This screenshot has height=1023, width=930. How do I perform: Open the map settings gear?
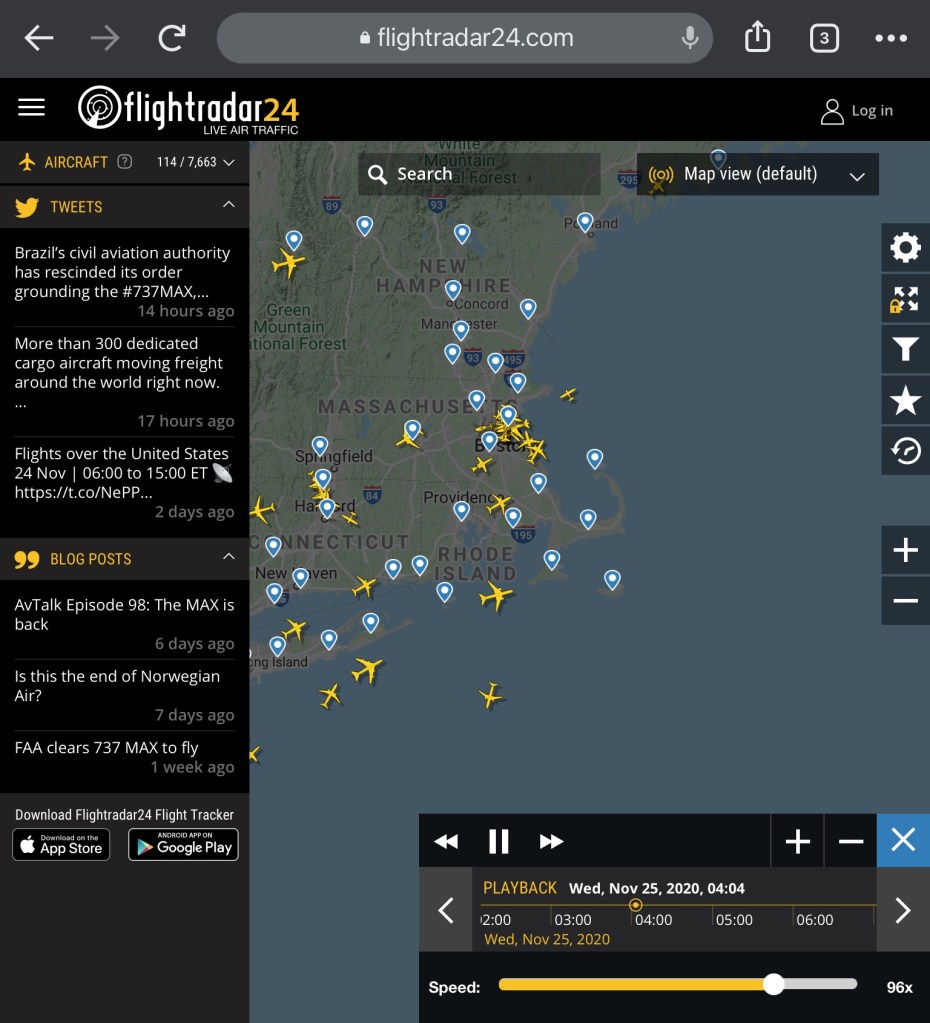(x=905, y=247)
